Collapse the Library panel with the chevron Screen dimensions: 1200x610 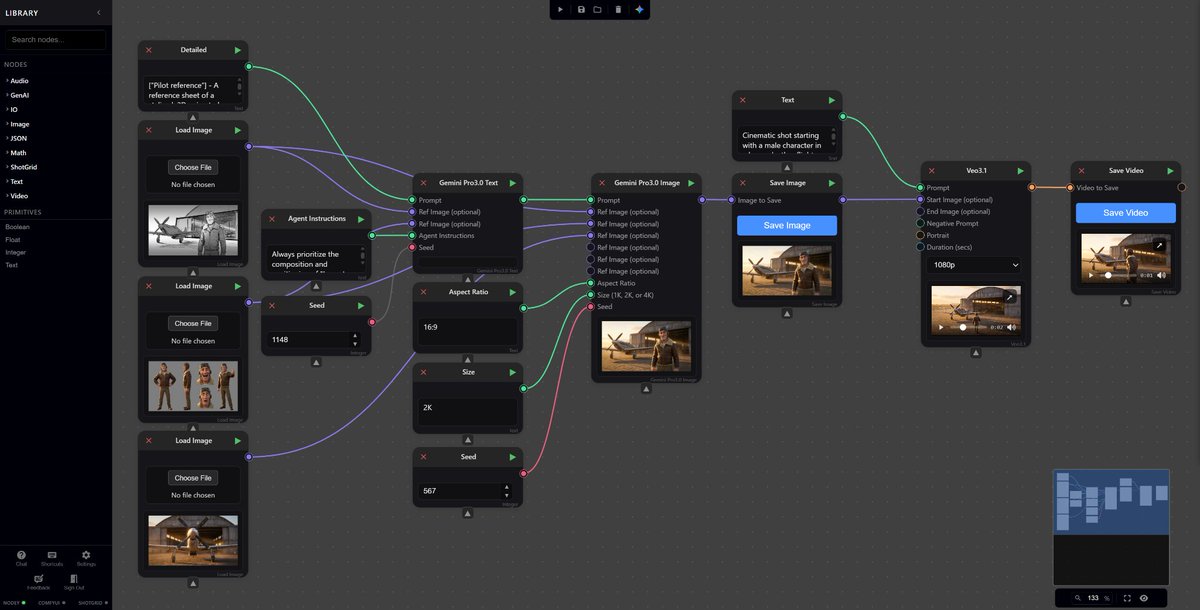98,12
